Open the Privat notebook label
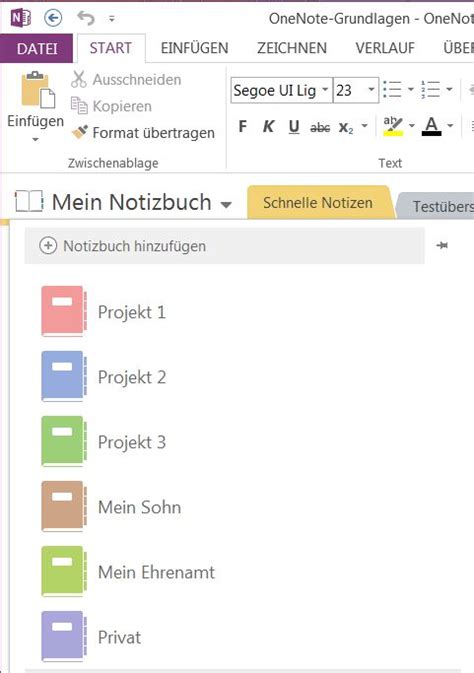The width and height of the screenshot is (474, 673). click(x=119, y=637)
